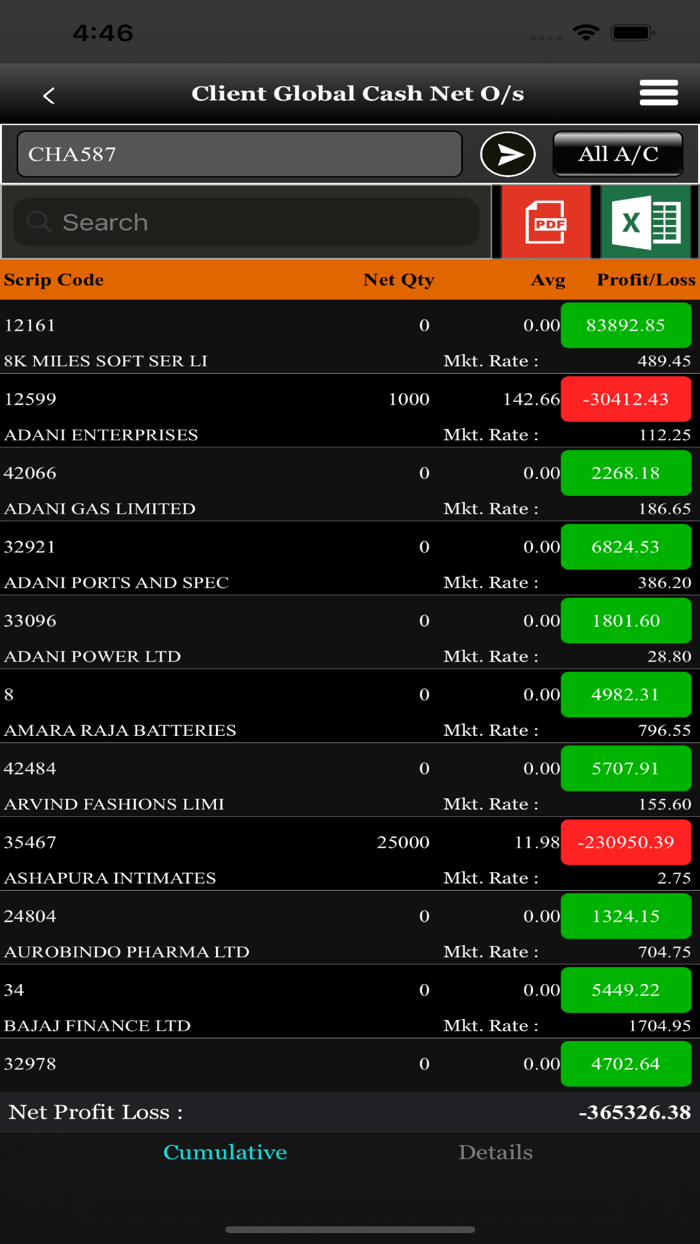The height and width of the screenshot is (1244, 700).
Task: Select 8K MILES SOFT SER LI row
Action: pos(350,337)
